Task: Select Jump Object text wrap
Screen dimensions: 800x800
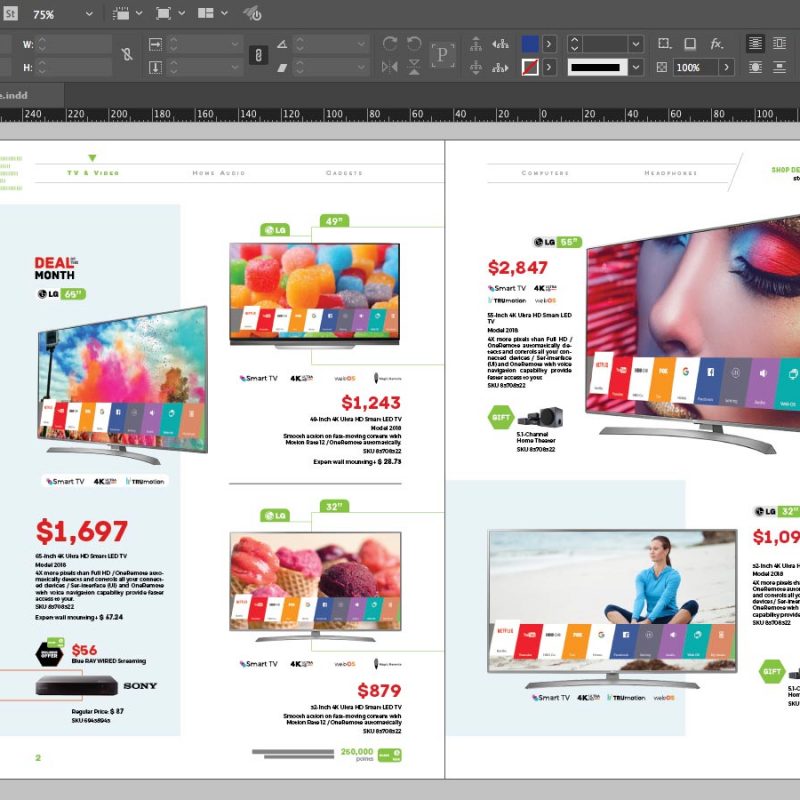Action: coord(780,67)
